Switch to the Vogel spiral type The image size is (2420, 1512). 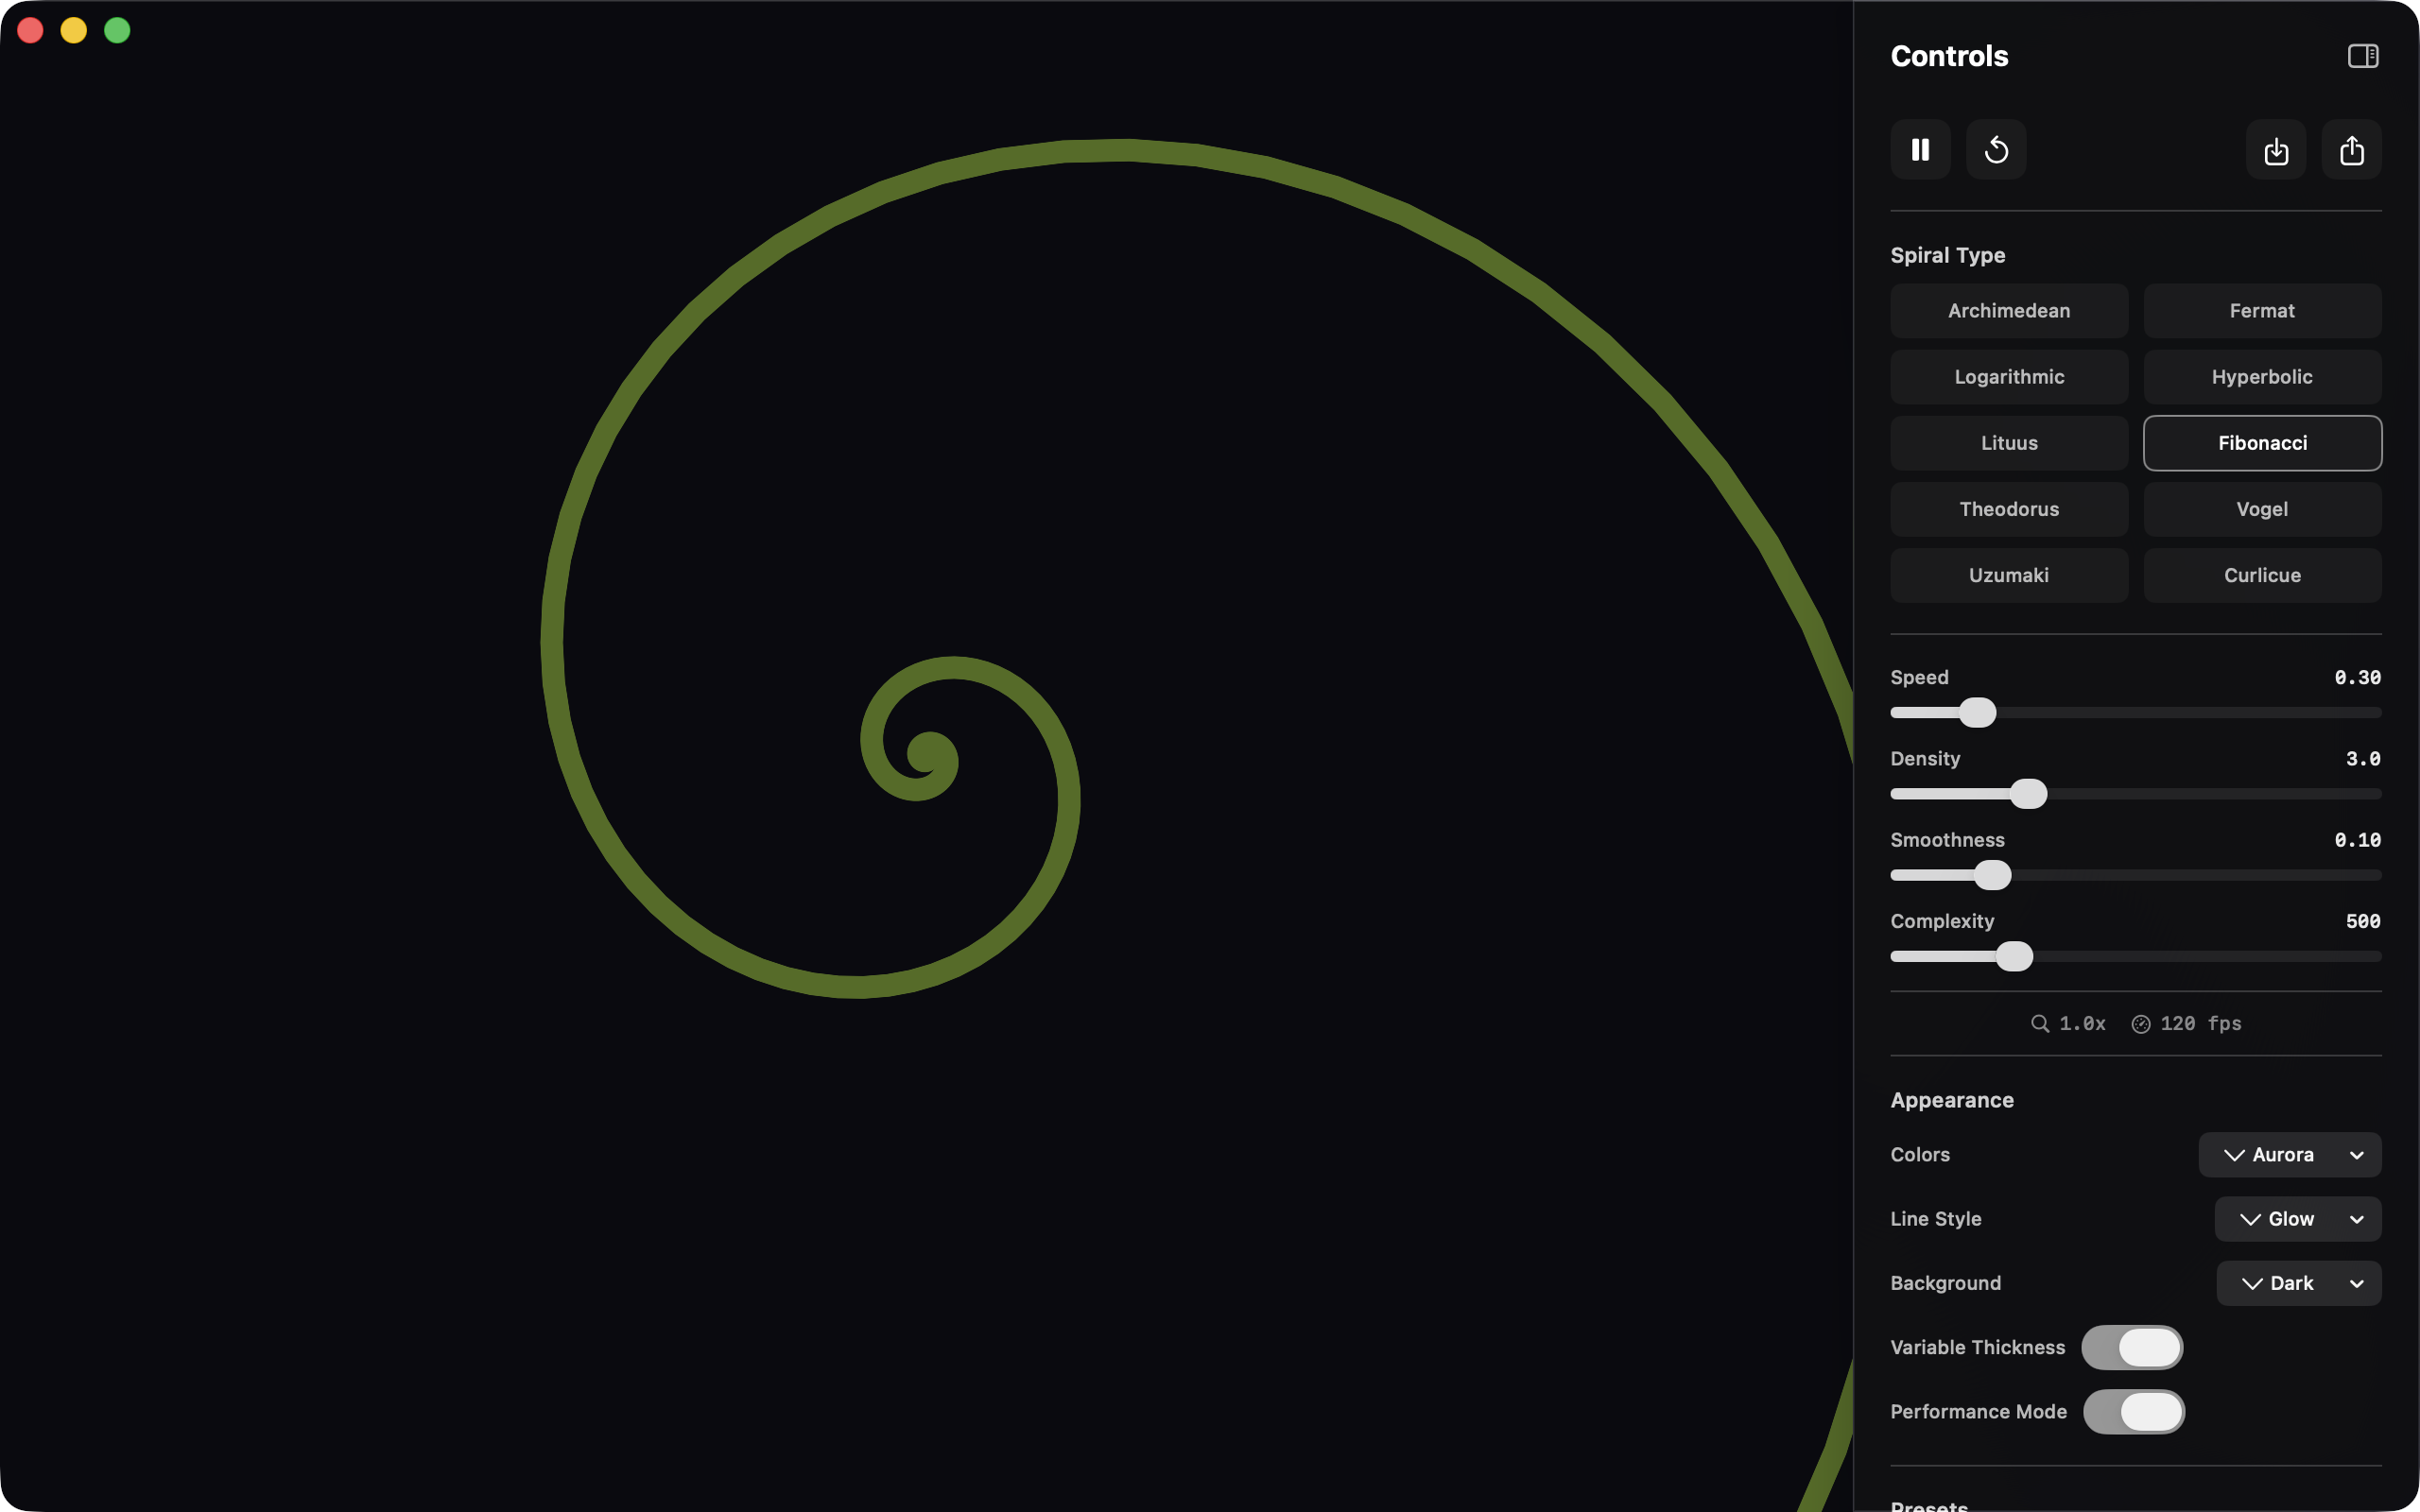pyautogui.click(x=2262, y=509)
